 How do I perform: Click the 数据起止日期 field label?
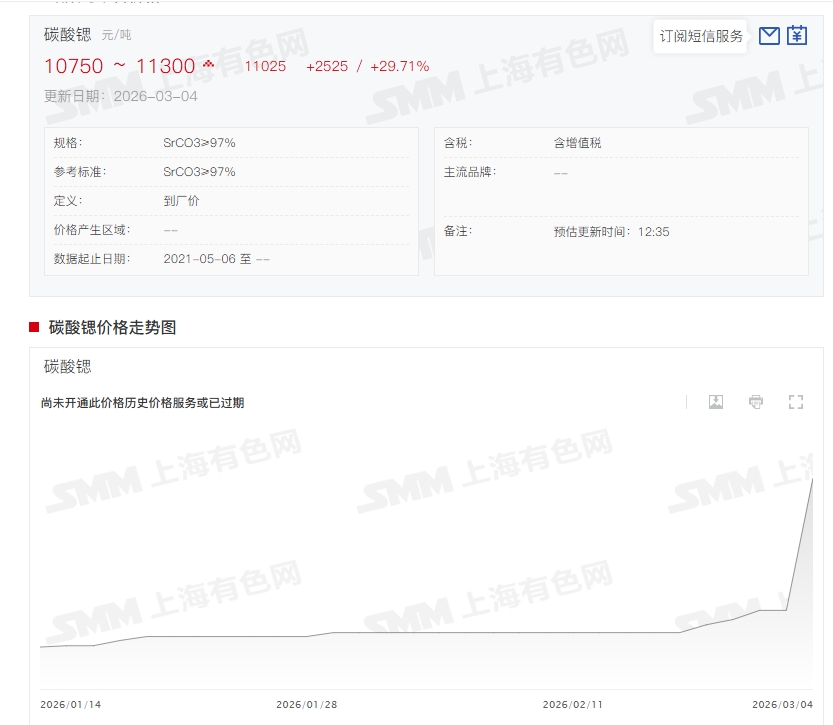click(92, 259)
